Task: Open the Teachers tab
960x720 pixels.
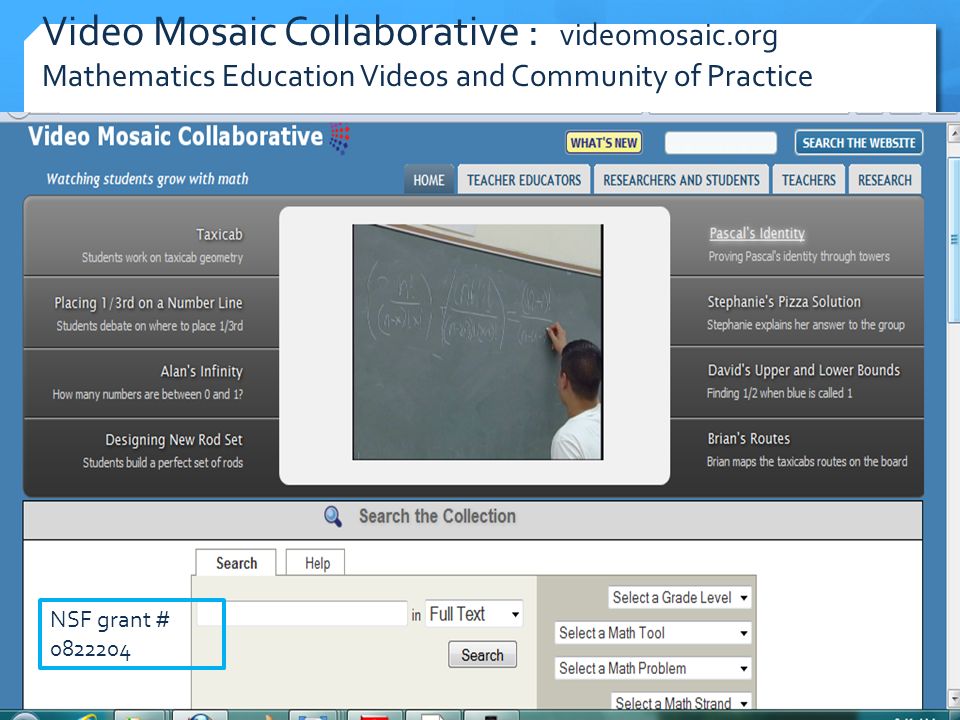Action: pos(809,180)
